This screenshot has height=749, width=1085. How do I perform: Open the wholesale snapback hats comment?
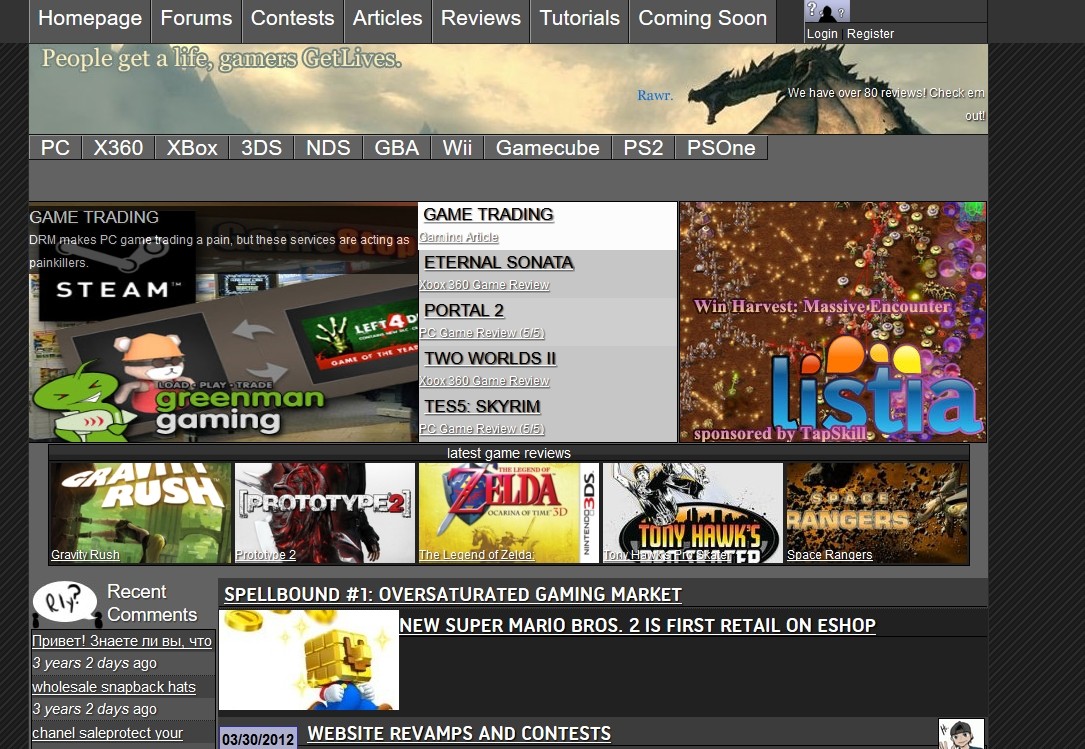114,687
